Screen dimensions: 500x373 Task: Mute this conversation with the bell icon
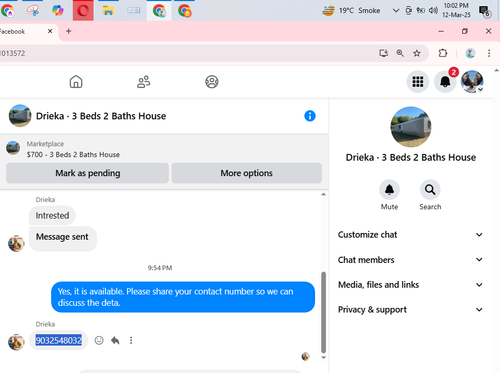point(389,190)
